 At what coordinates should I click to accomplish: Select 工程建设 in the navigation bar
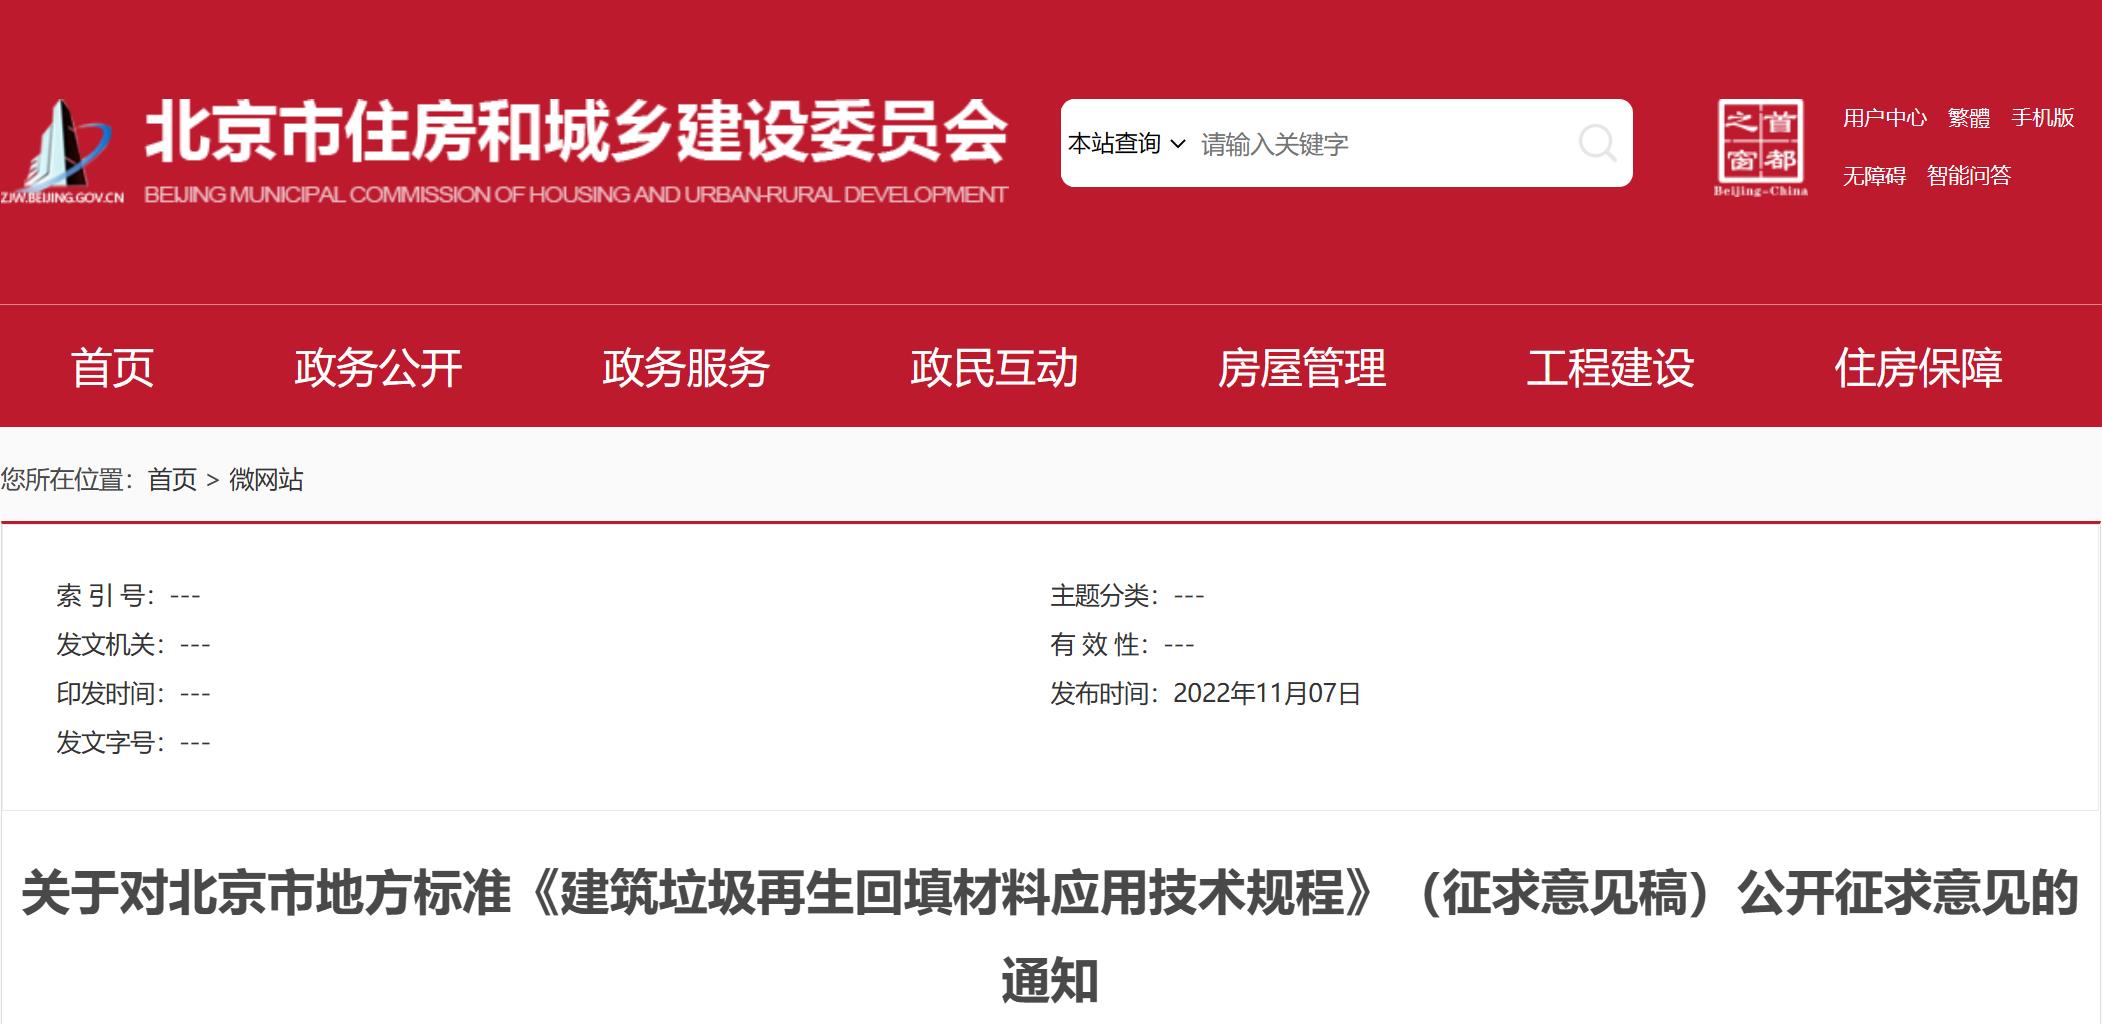(x=1610, y=368)
